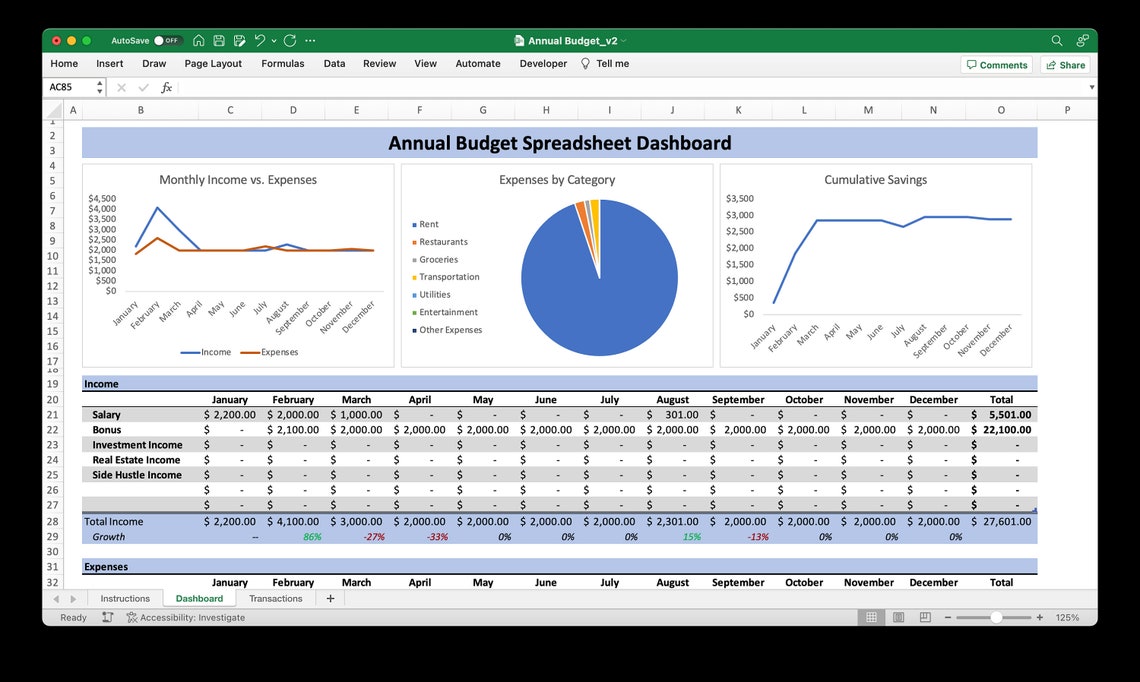
Task: Open Page Layout view from the status bar
Action: pyautogui.click(x=896, y=617)
